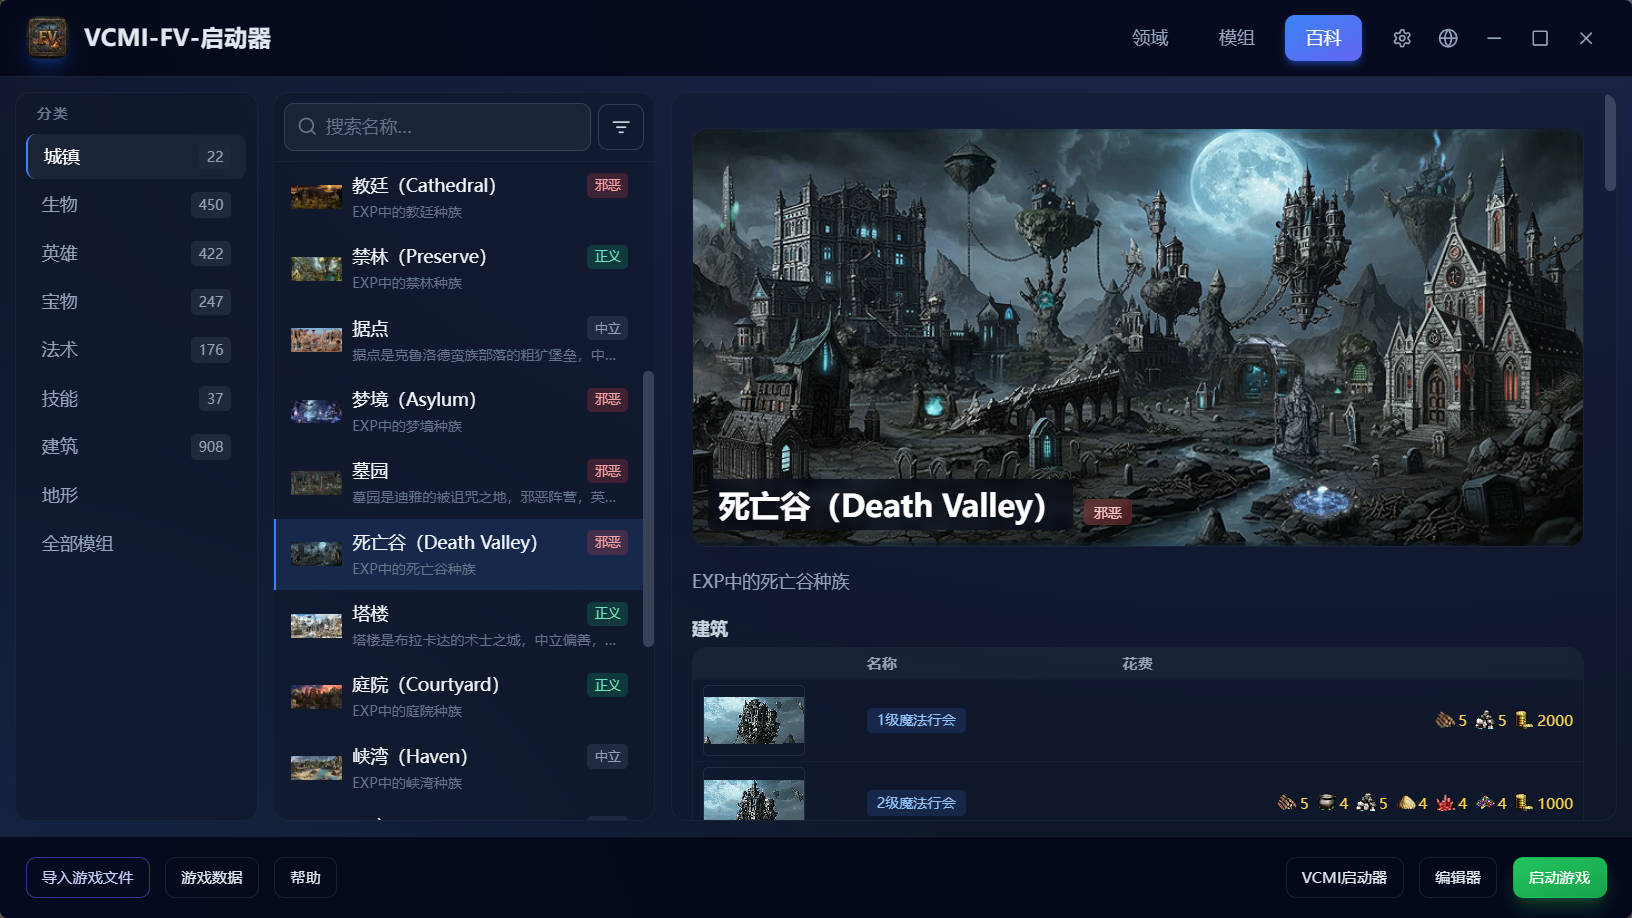1632x918 pixels.
Task: Click the filter icon beside the search box
Action: tap(621, 127)
